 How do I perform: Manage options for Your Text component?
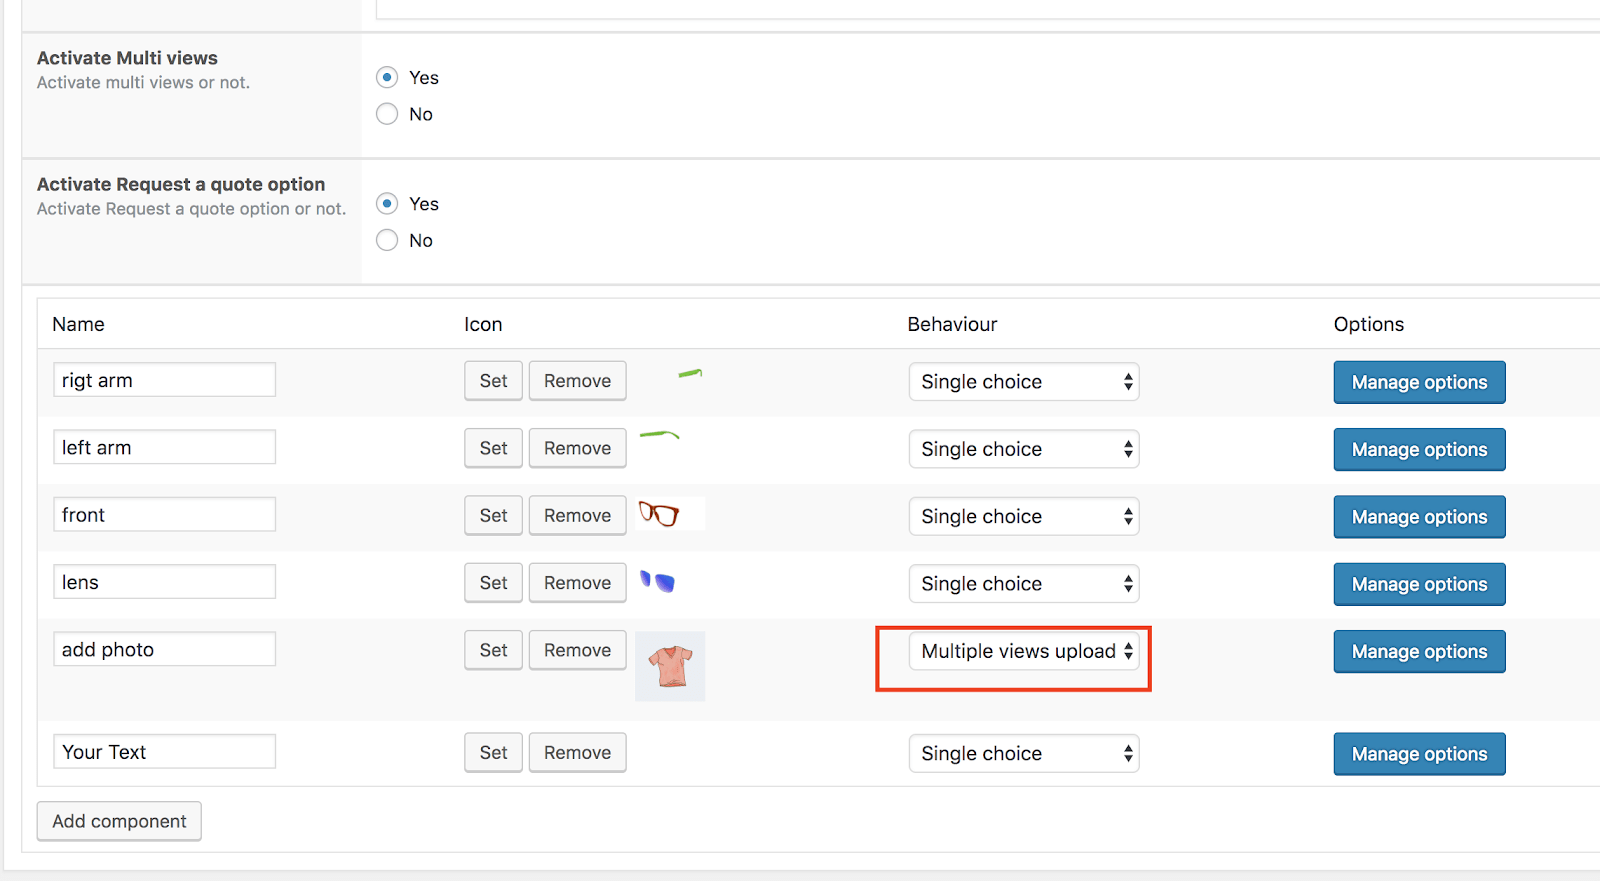click(x=1419, y=754)
